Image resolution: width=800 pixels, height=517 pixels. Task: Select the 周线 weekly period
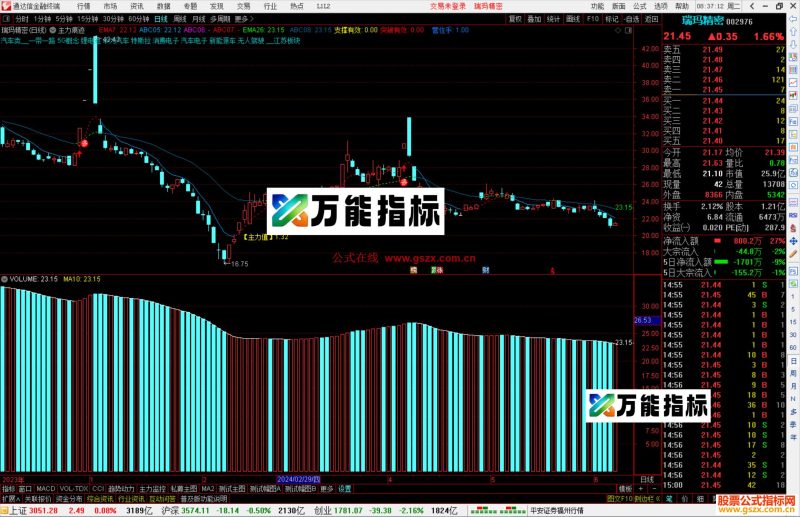pyautogui.click(x=180, y=19)
